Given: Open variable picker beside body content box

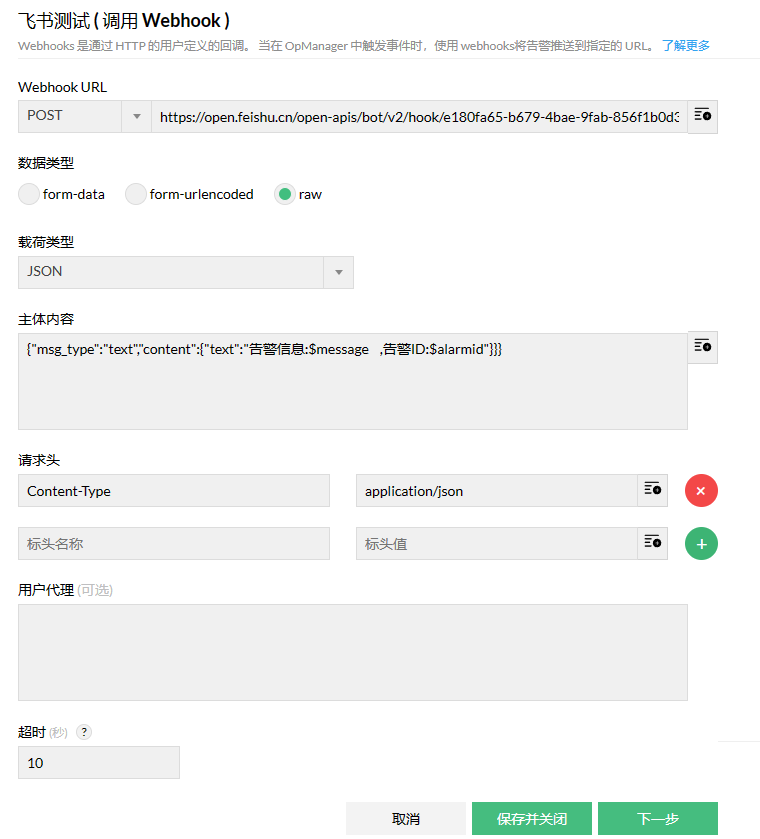Looking at the screenshot, I should [702, 347].
